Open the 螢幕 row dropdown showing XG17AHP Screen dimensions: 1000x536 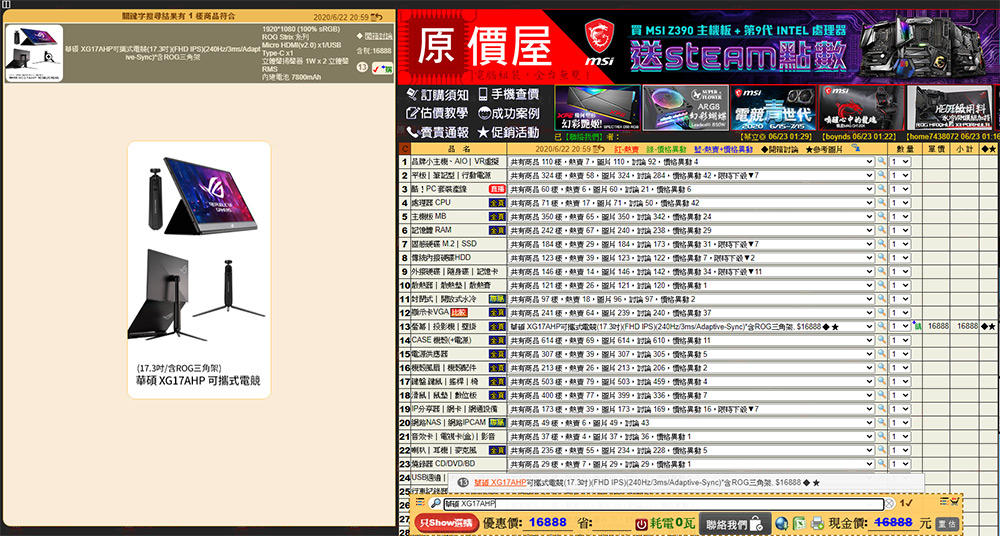[x=691, y=326]
